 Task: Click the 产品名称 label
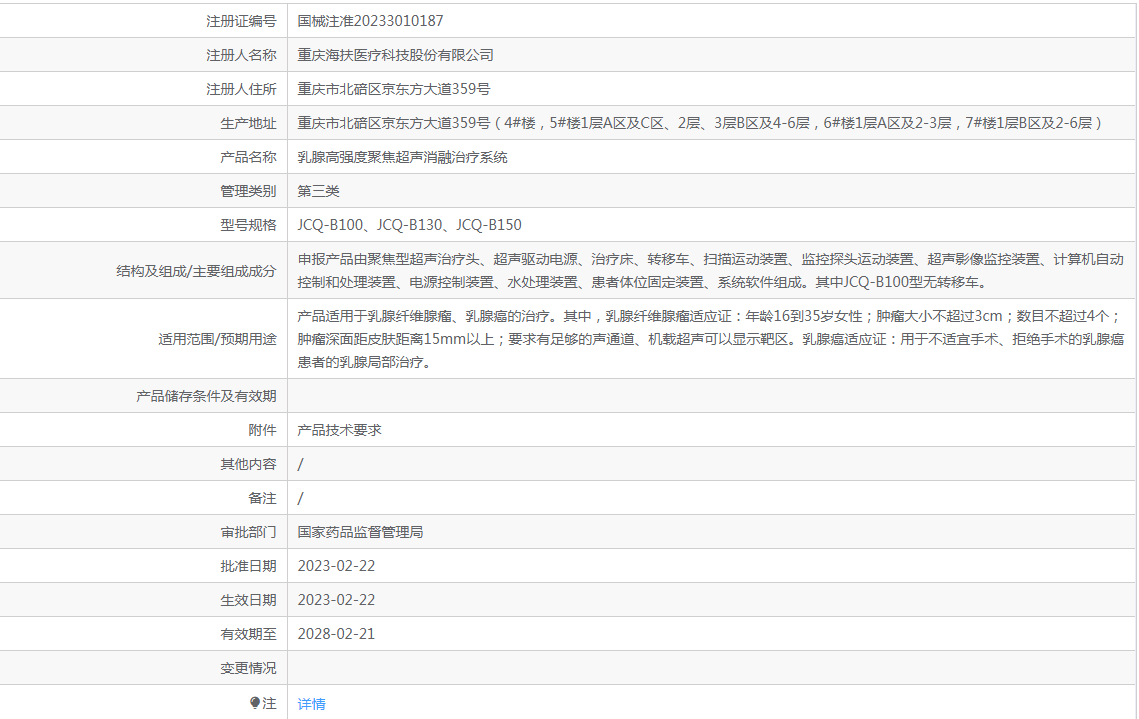pyautogui.click(x=248, y=158)
